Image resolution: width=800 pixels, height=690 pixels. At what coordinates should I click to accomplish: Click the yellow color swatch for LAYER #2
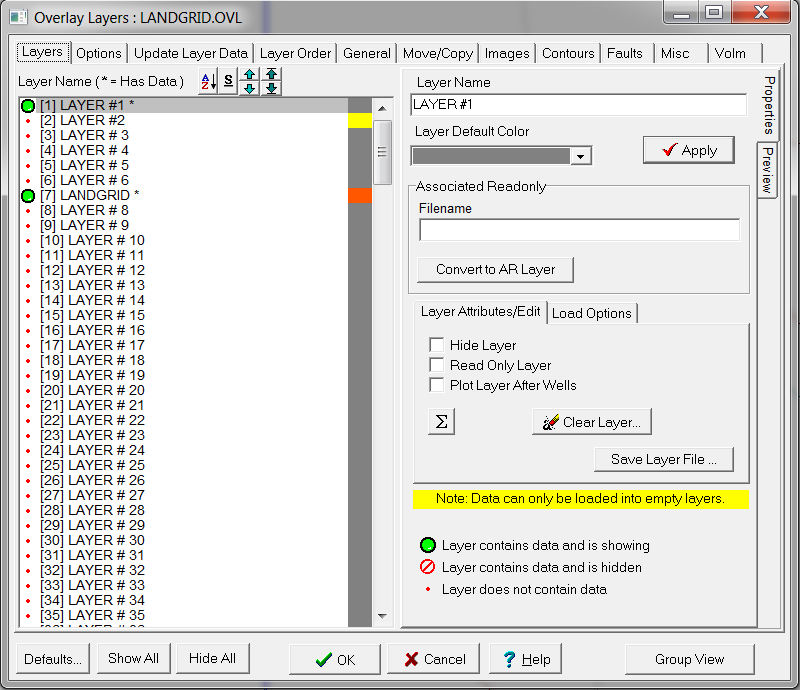click(359, 121)
